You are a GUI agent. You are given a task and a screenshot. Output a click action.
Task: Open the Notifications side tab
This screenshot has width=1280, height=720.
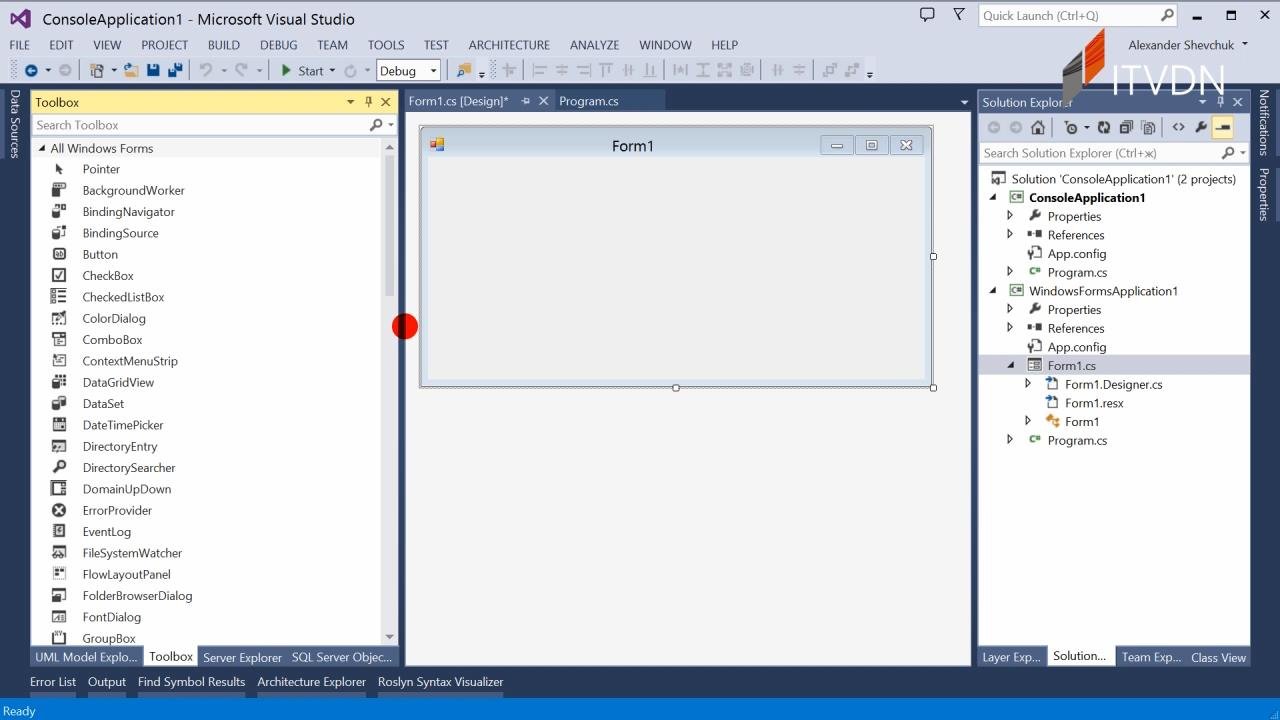[x=1264, y=122]
